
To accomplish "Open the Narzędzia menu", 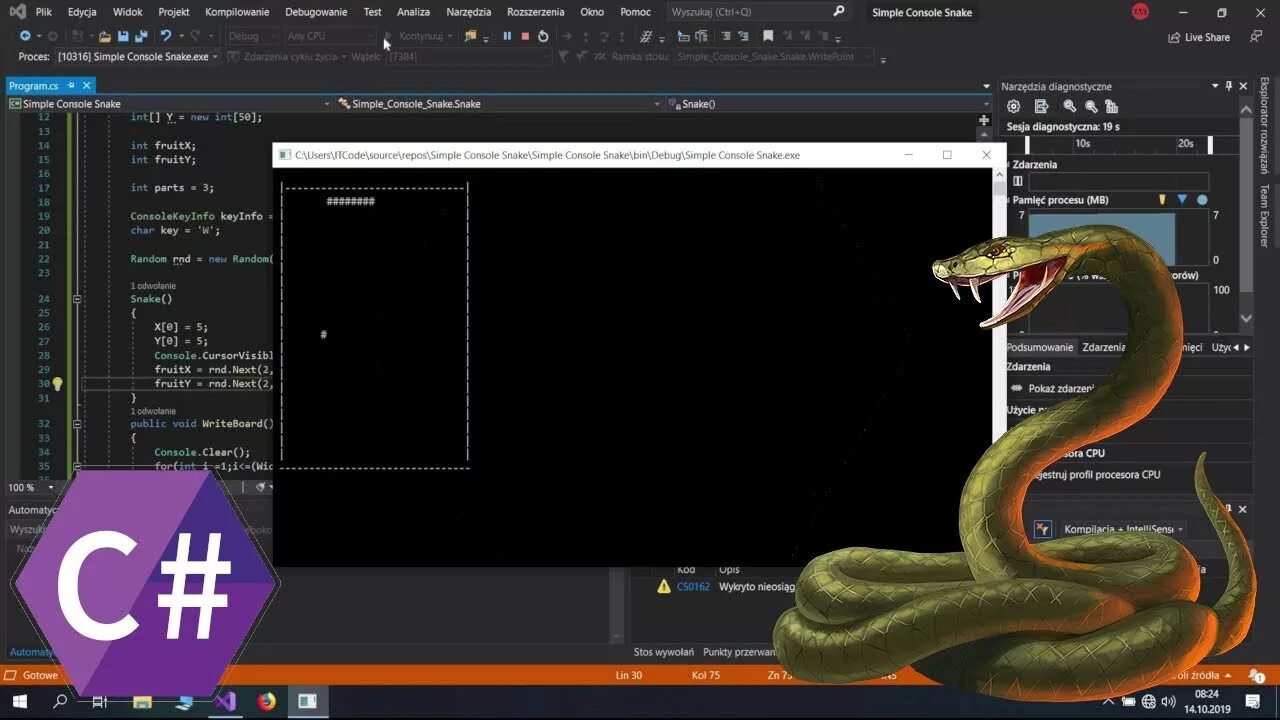I will [469, 12].
